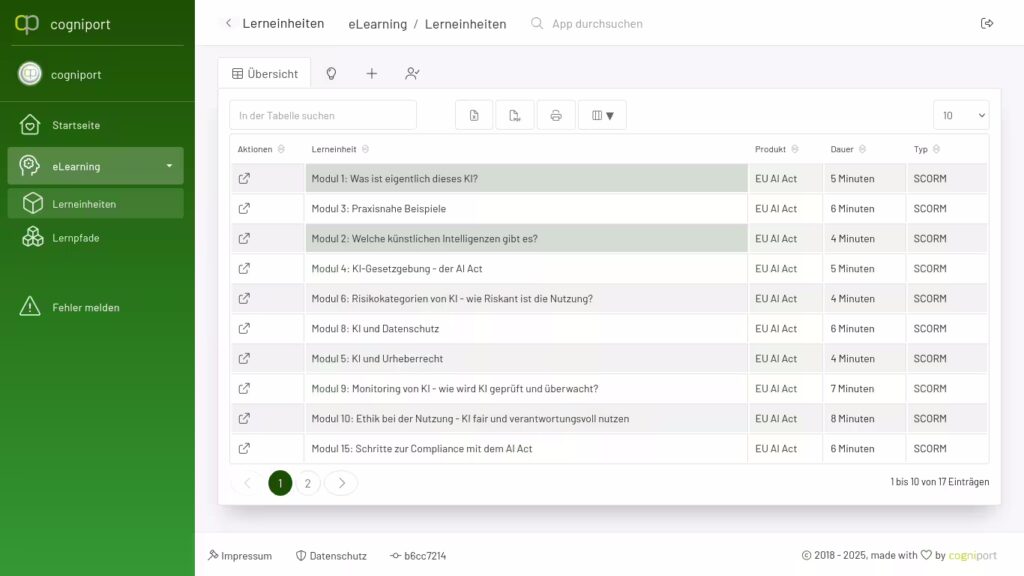Screen dimensions: 1024x576
Task: Click the first file export button in the toolbar
Action: 474,115
